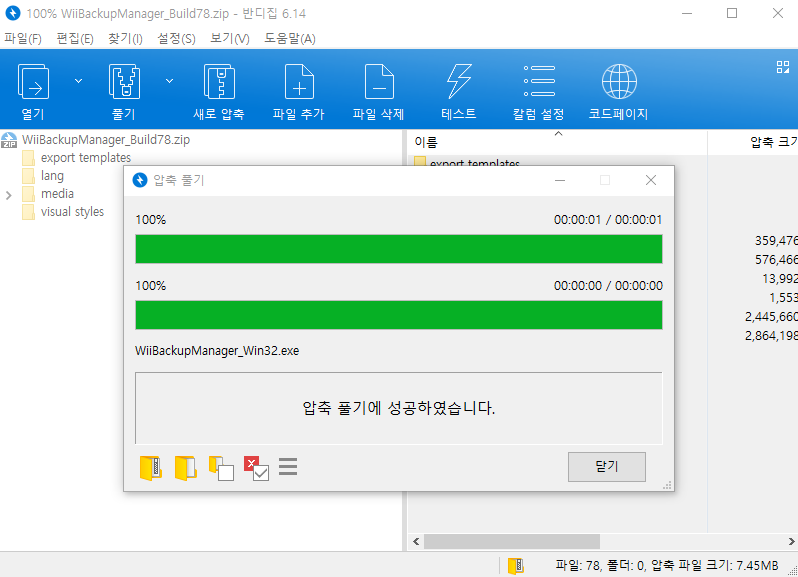Click the Bandizip icon in 압축 풀기 dialog title
Image resolution: width=798 pixels, height=577 pixels.
139,180
